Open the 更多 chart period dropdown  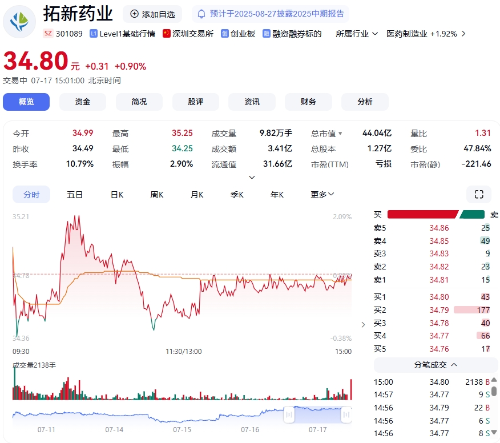coord(322,194)
